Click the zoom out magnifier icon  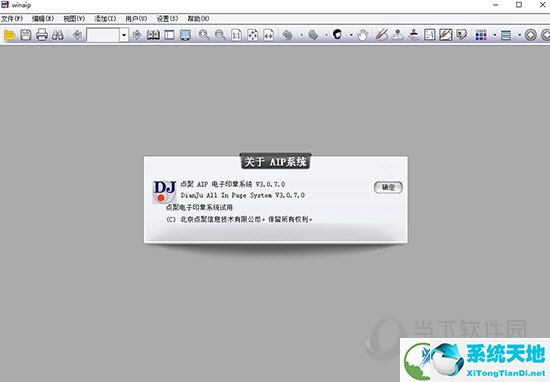tap(220, 35)
